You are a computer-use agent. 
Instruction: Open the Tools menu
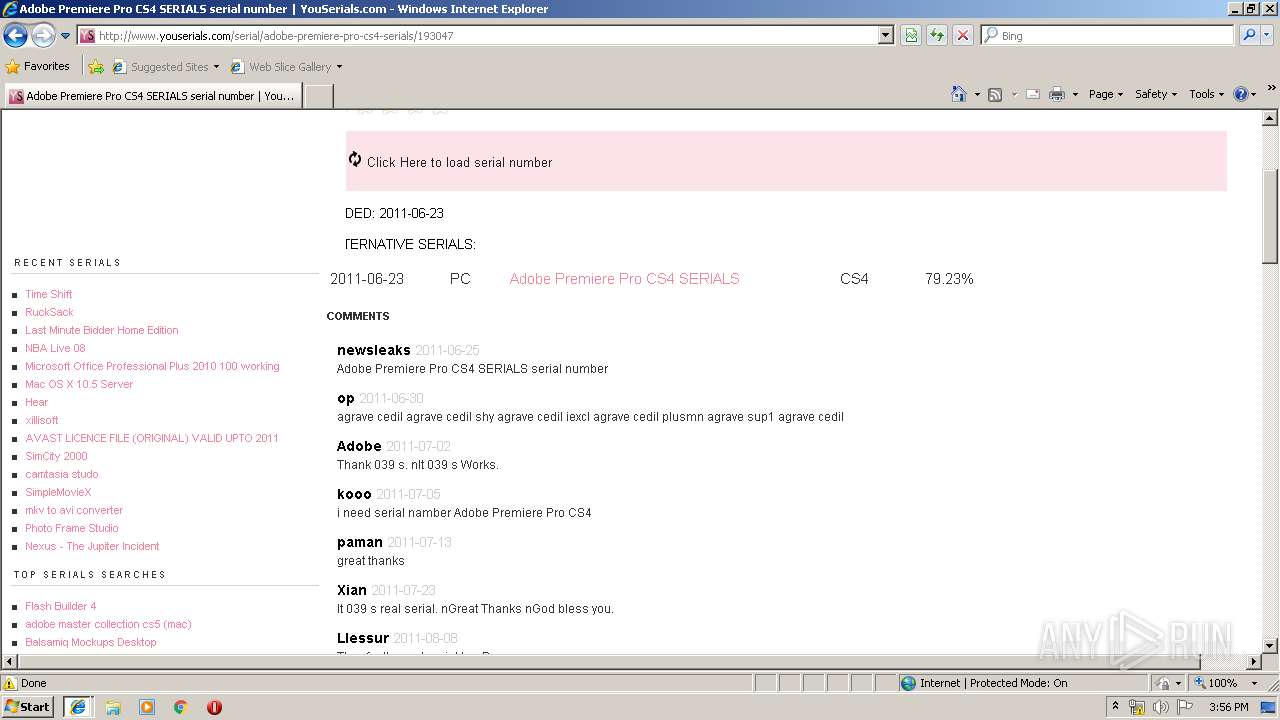[1207, 94]
